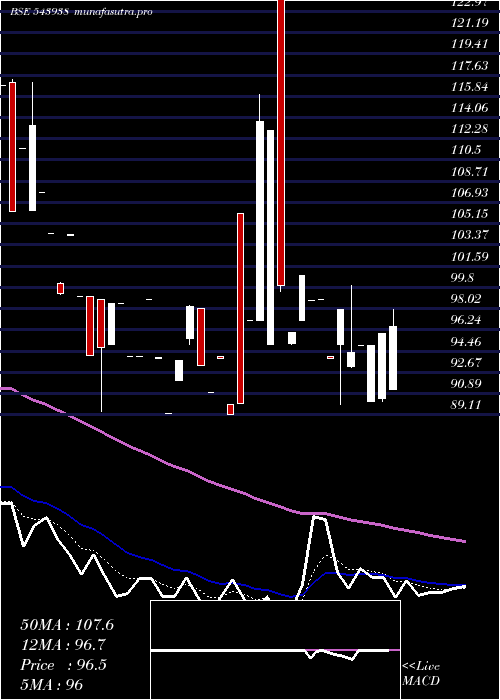Select the 90.89 price axis label
Screen dimensions: 500x700
(466, 383)
